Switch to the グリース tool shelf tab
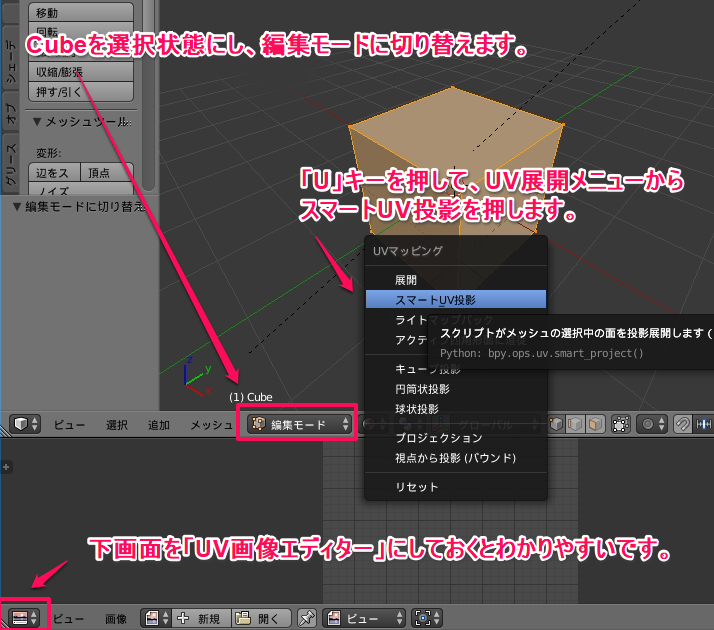Image resolution: width=714 pixels, height=630 pixels. pos(10,163)
